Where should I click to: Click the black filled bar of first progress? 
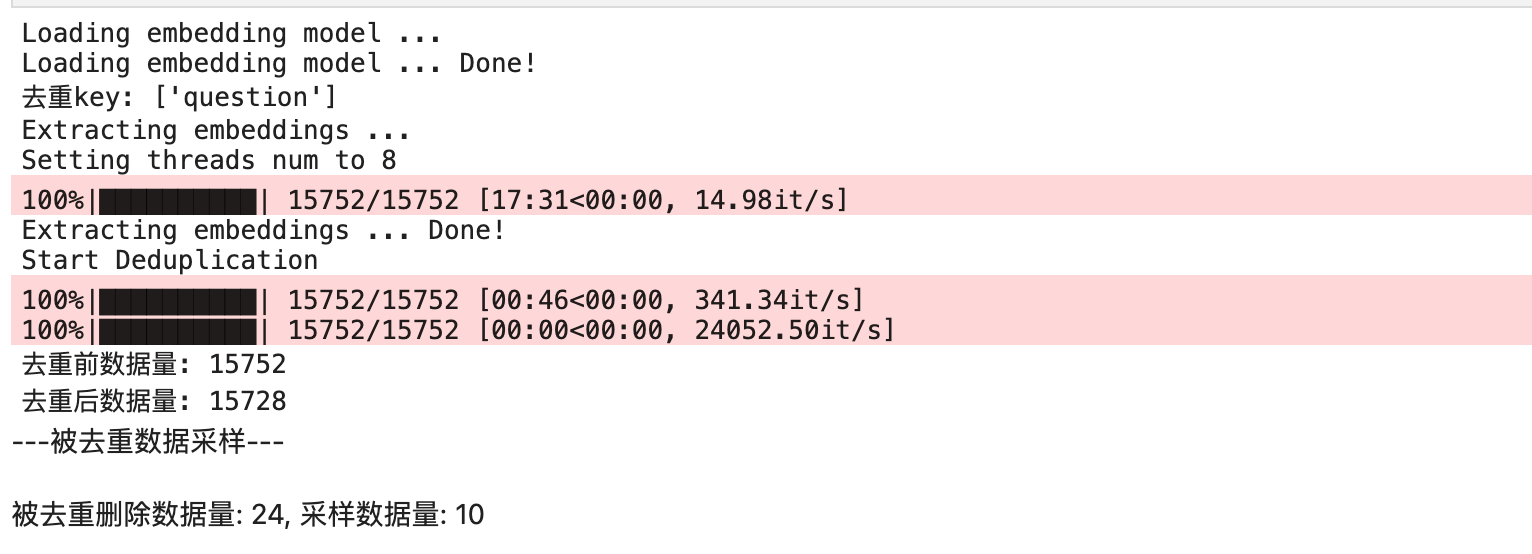(x=178, y=200)
